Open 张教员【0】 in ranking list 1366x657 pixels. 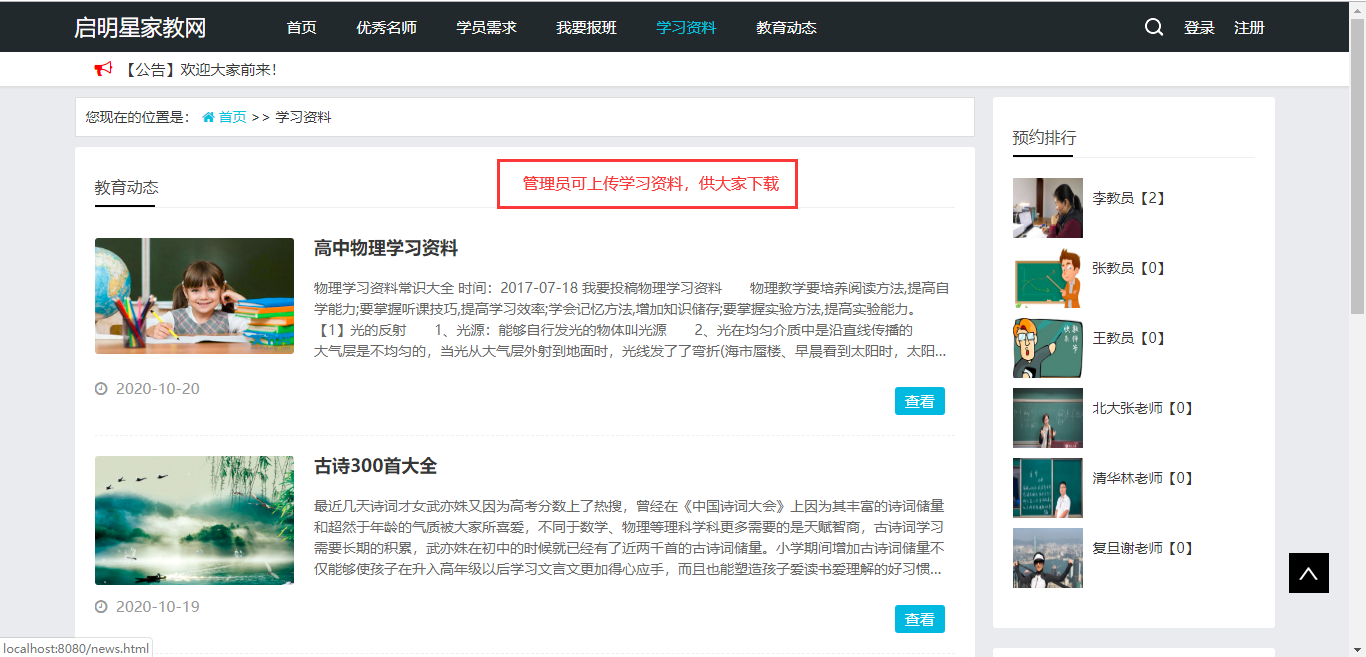[1129, 268]
